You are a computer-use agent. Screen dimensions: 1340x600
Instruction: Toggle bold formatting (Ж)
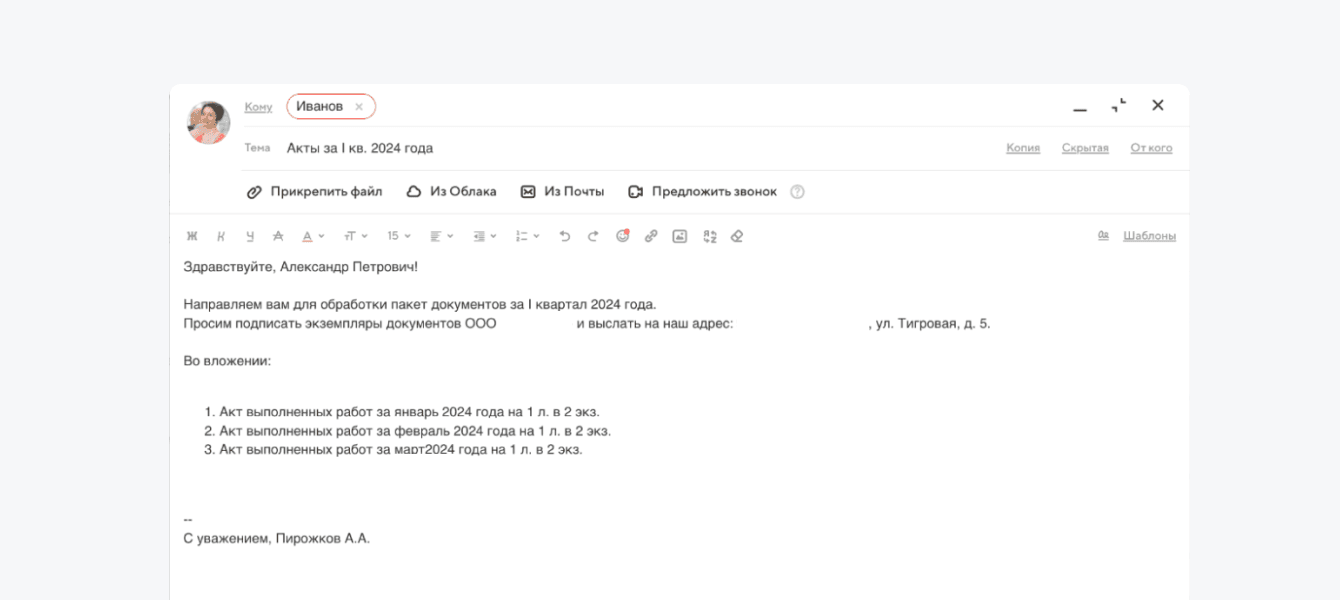(192, 236)
